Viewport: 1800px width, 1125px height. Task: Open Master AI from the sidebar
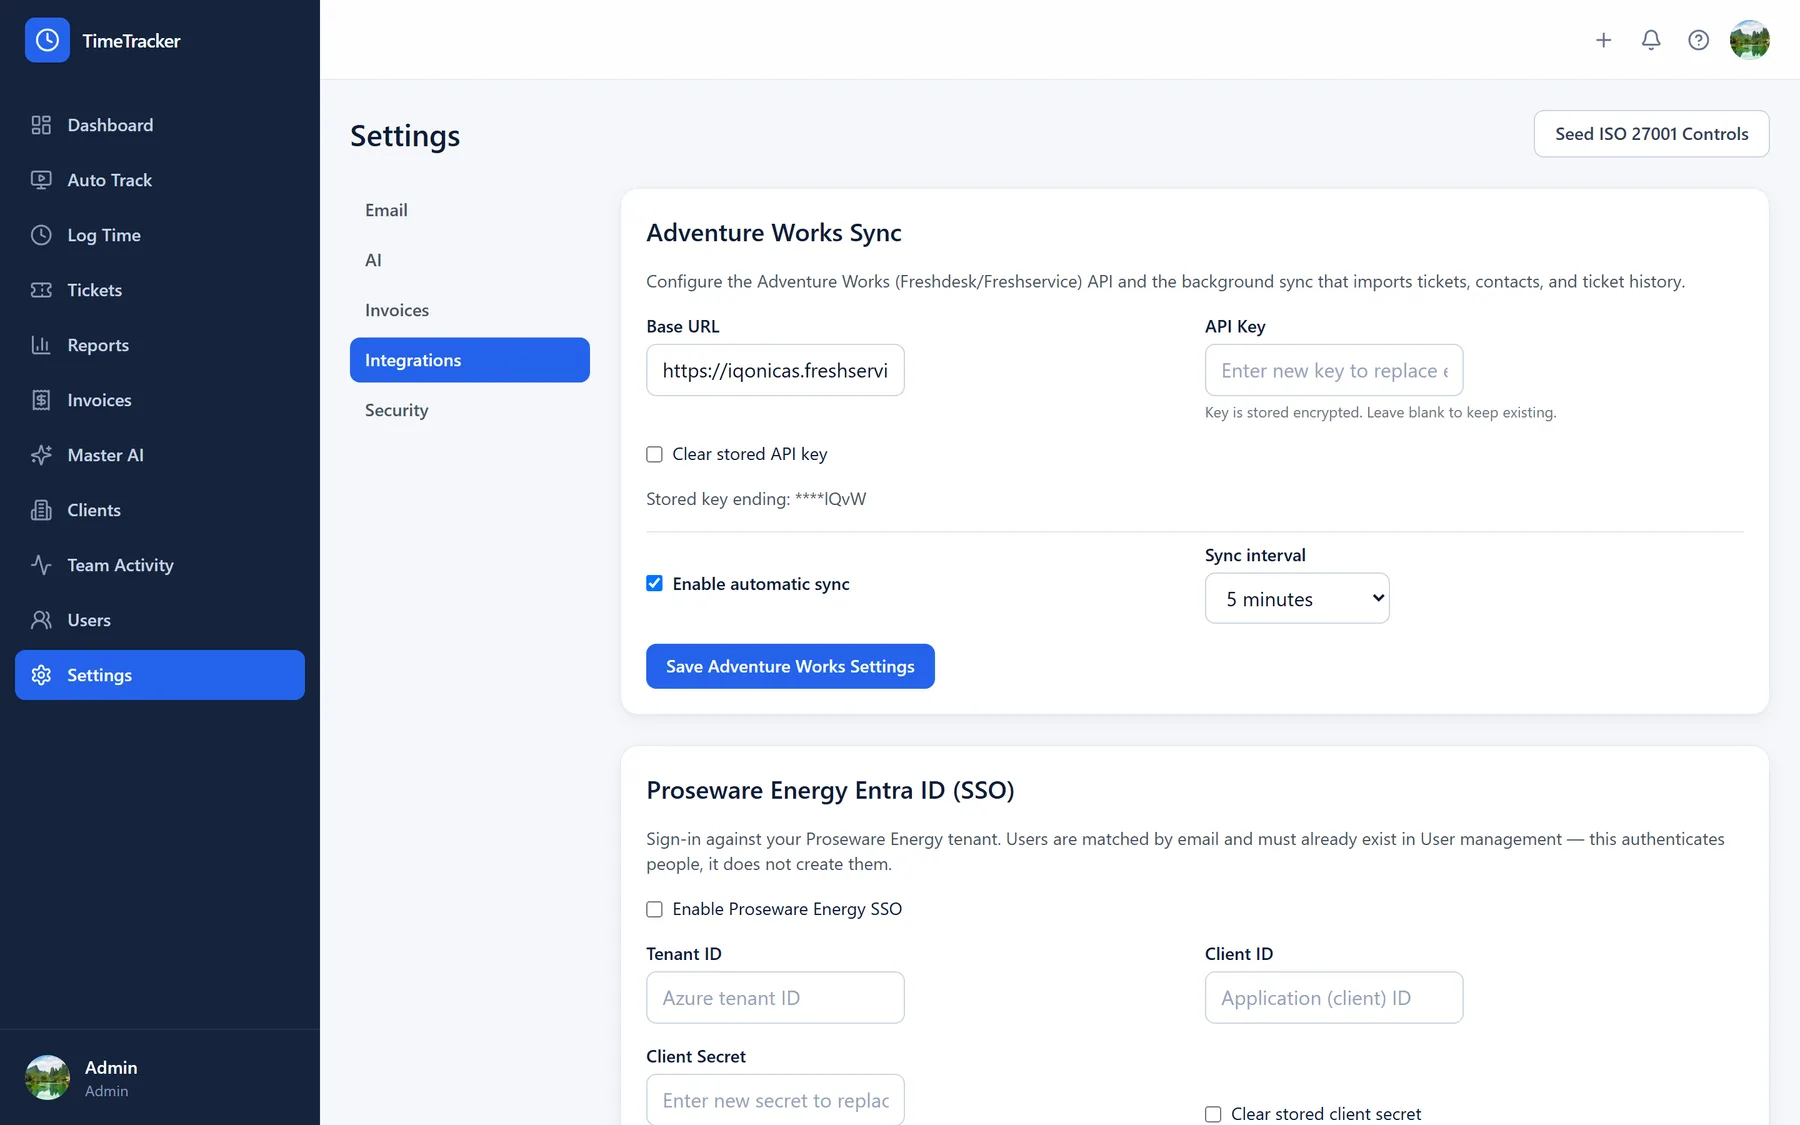[160, 455]
